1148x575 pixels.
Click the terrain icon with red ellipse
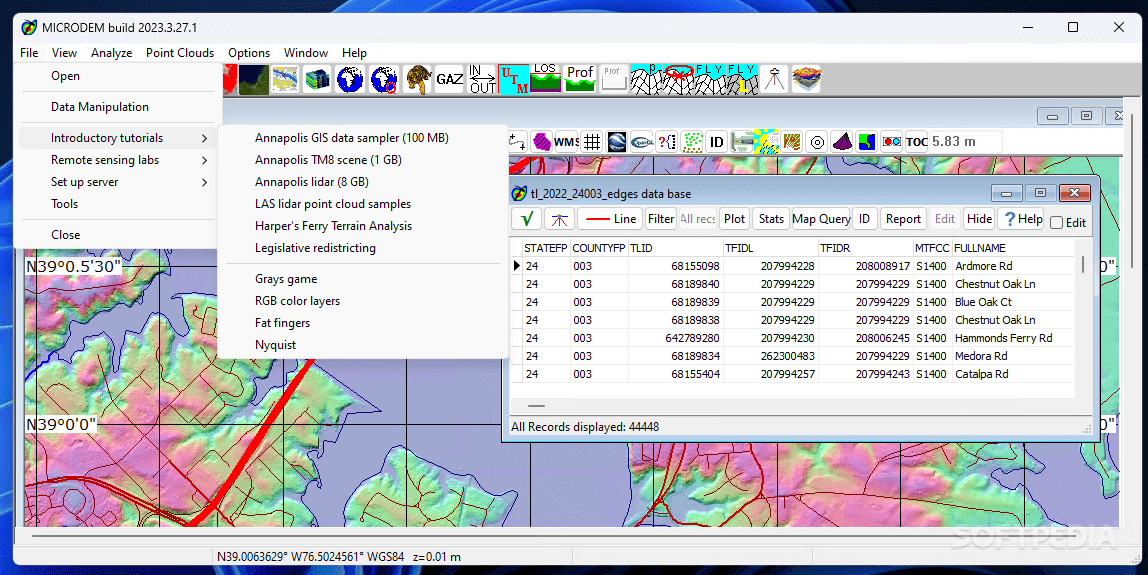coord(678,79)
